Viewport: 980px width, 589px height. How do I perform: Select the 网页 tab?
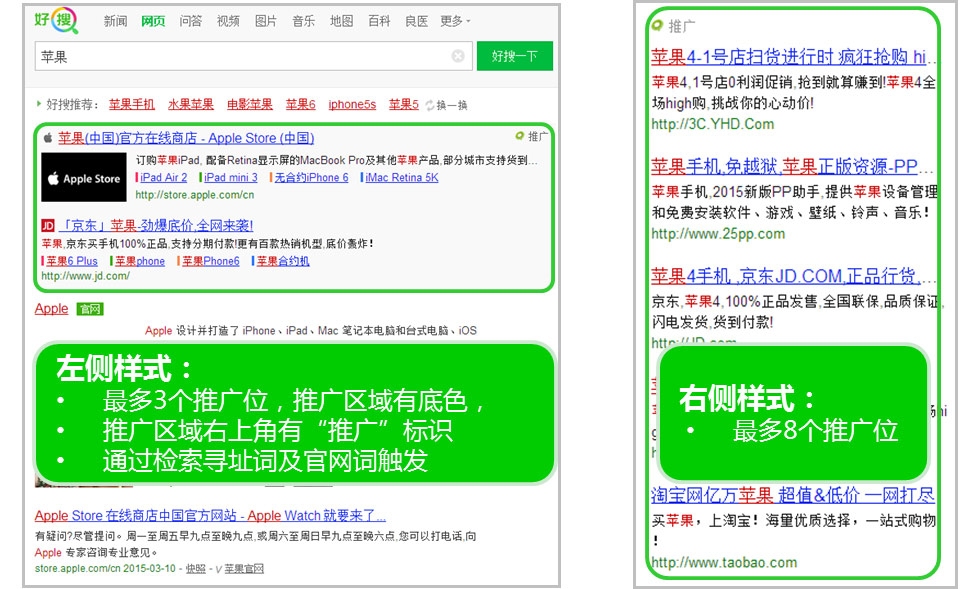point(153,21)
